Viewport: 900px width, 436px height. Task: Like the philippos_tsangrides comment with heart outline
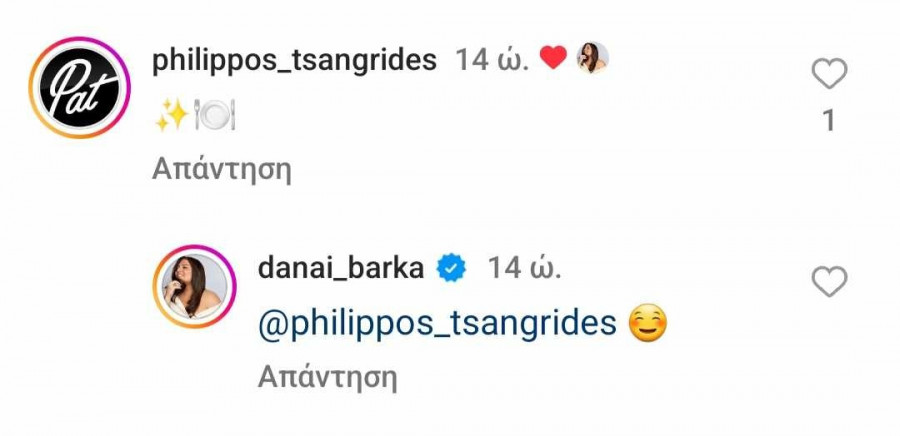click(x=829, y=74)
